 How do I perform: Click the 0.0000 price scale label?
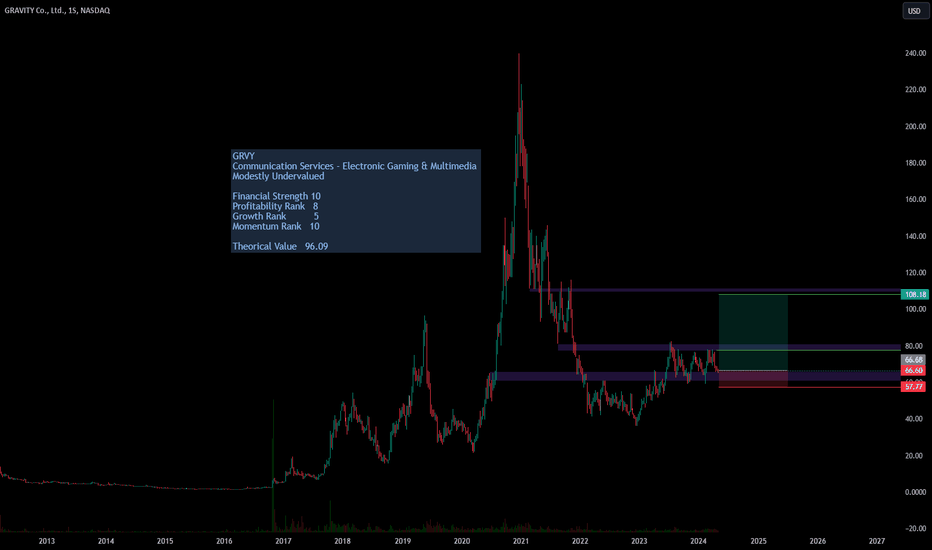point(915,492)
